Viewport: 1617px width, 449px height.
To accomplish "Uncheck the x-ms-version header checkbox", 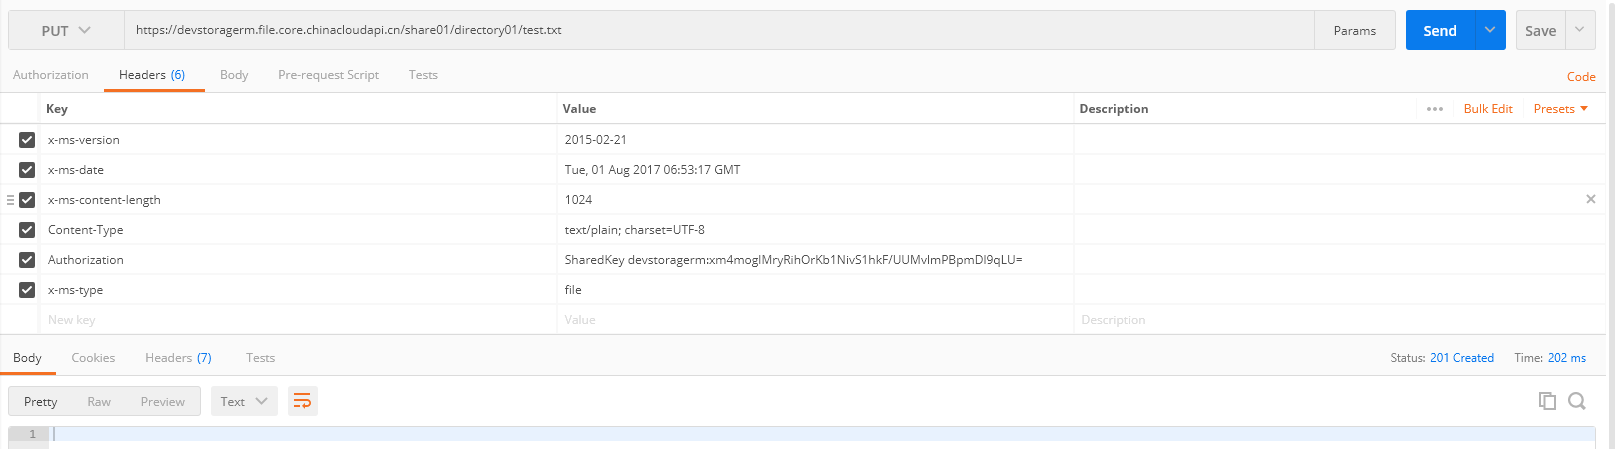I will point(27,140).
